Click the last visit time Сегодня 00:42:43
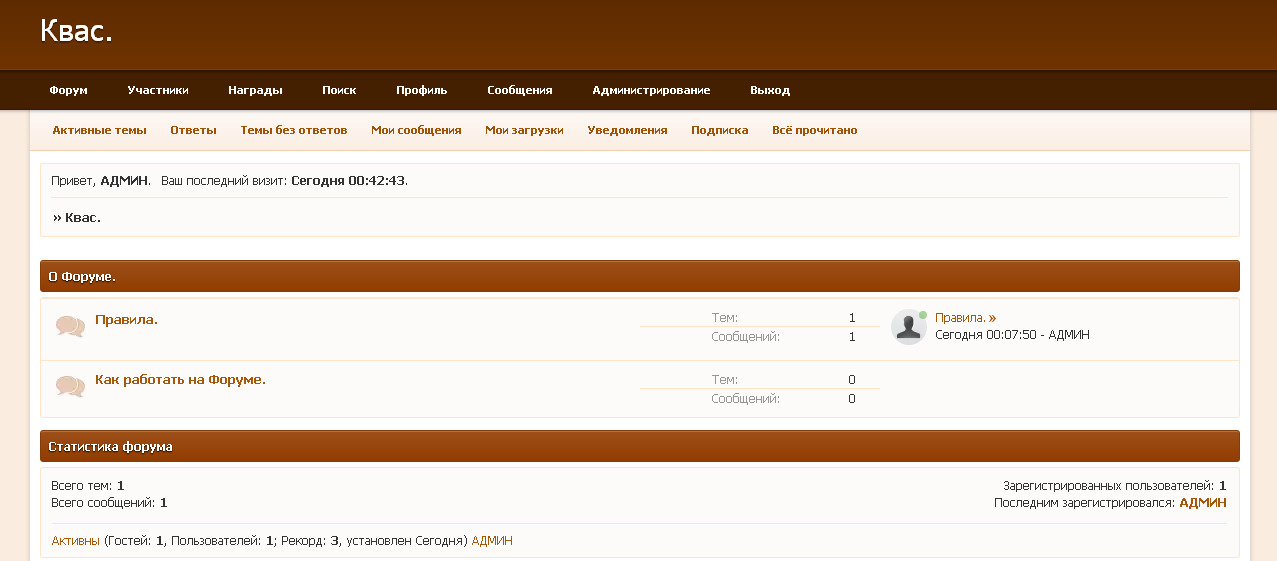1277x561 pixels. coord(349,181)
